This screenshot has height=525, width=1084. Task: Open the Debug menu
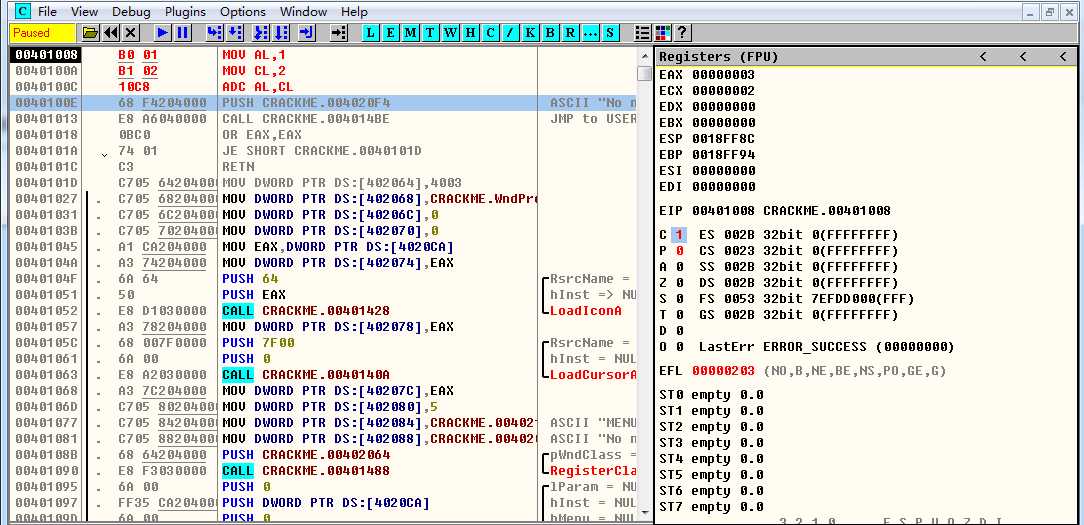pyautogui.click(x=131, y=11)
